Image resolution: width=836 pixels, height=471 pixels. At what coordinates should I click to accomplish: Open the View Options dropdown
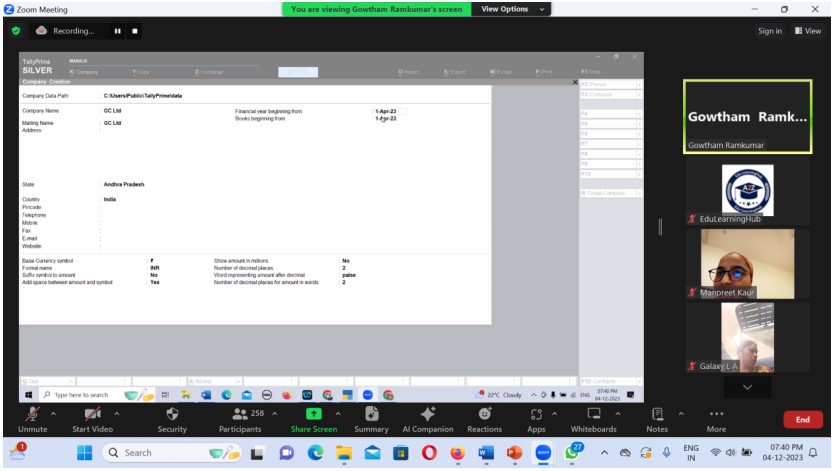[513, 9]
